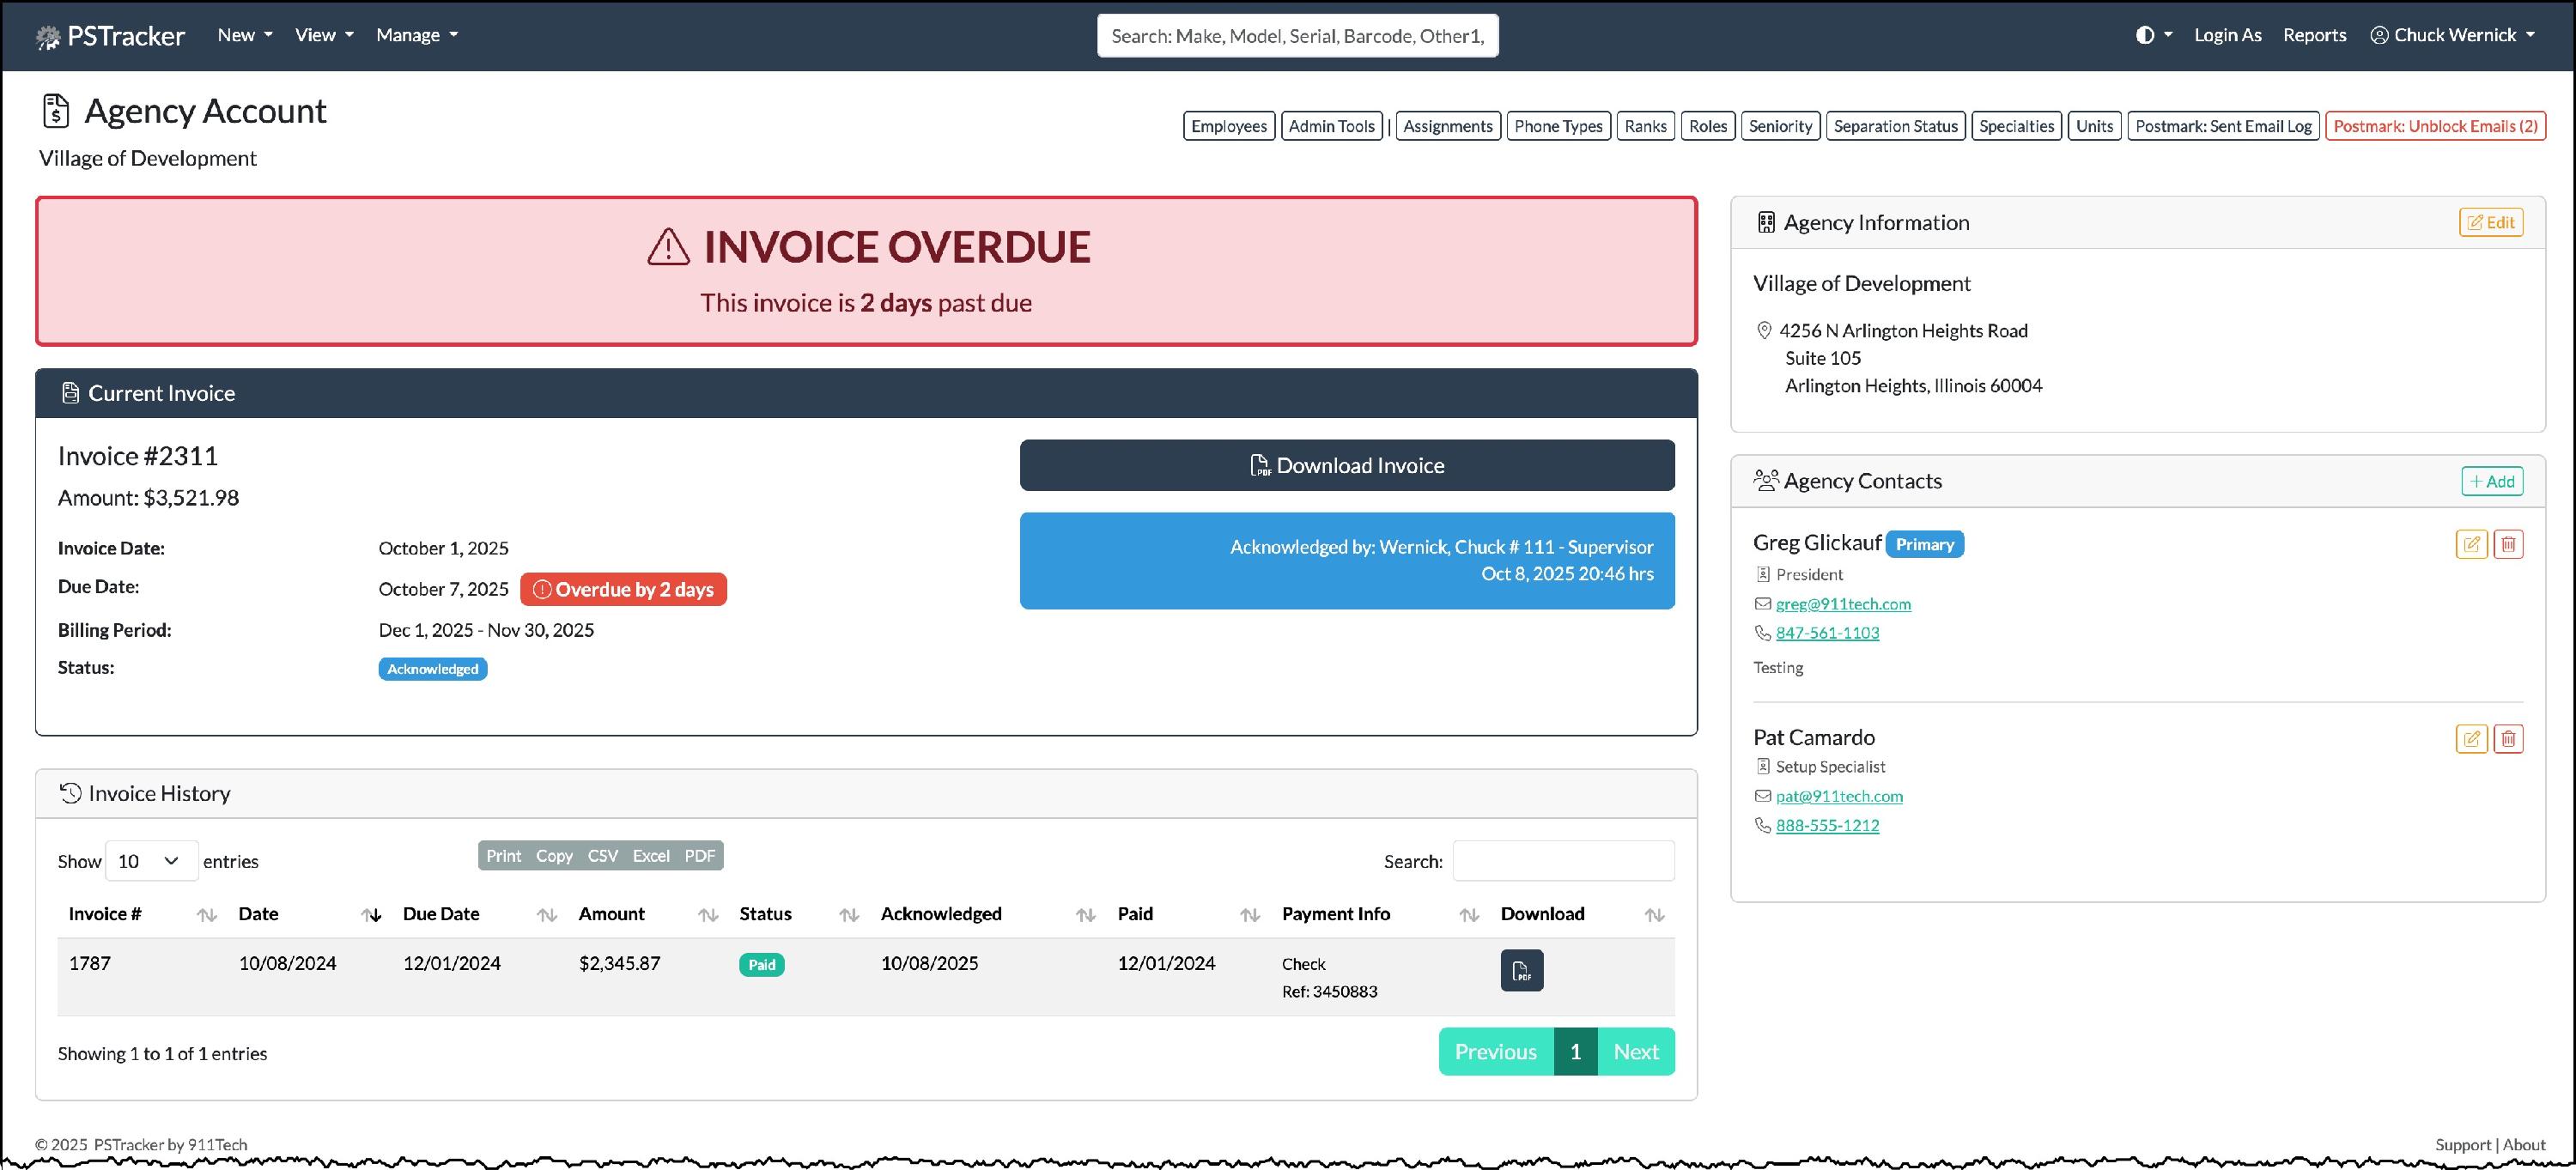The image size is (2576, 1170).
Task: Delete Pat Camardo contact
Action: click(2508, 739)
